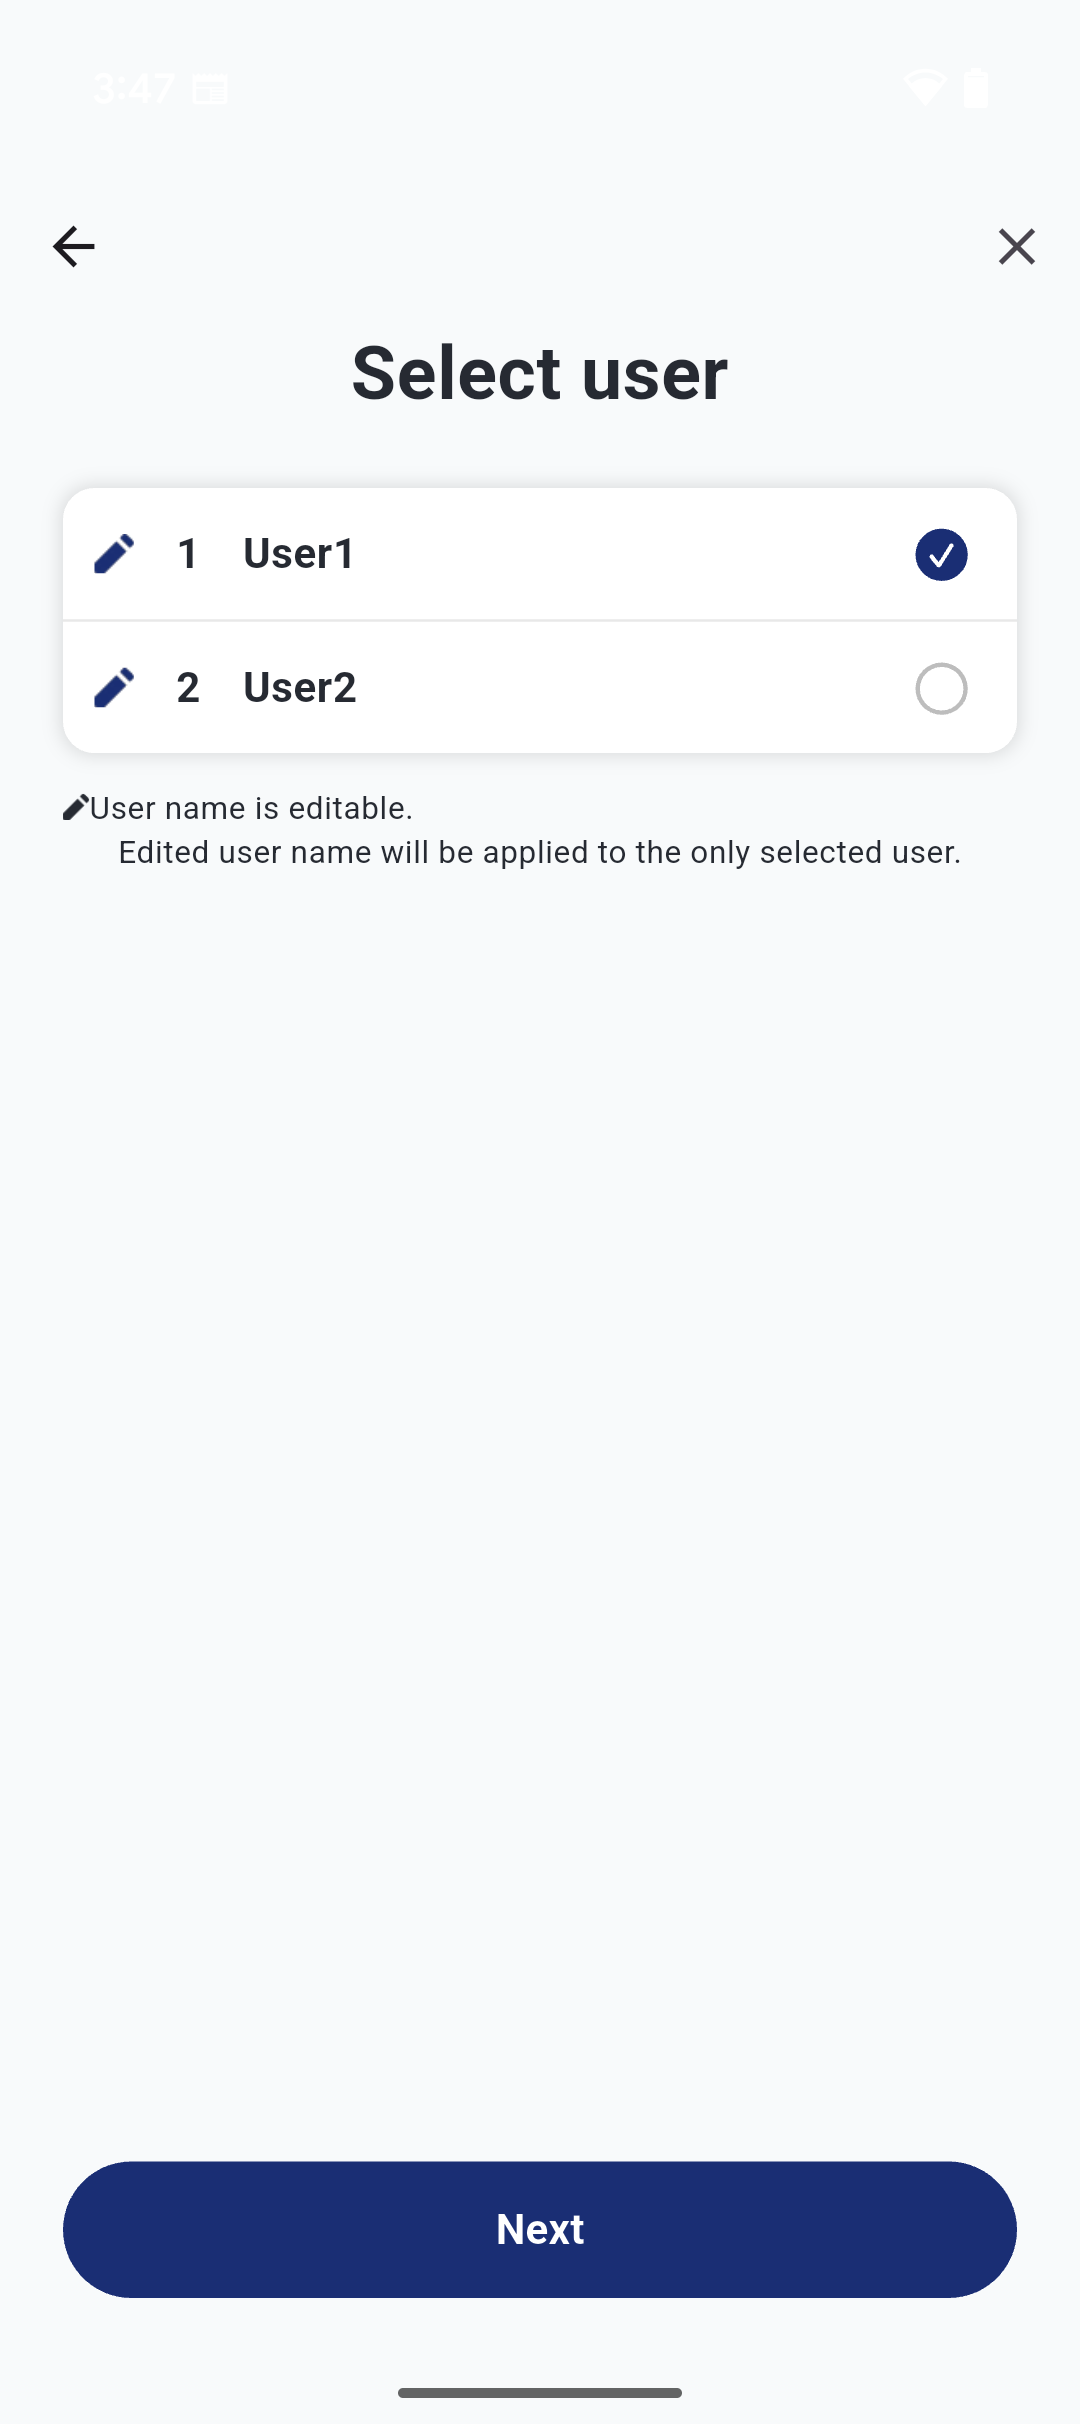Tap the pencil icon beside User1
Screen dimensions: 1080x2424
coord(114,553)
